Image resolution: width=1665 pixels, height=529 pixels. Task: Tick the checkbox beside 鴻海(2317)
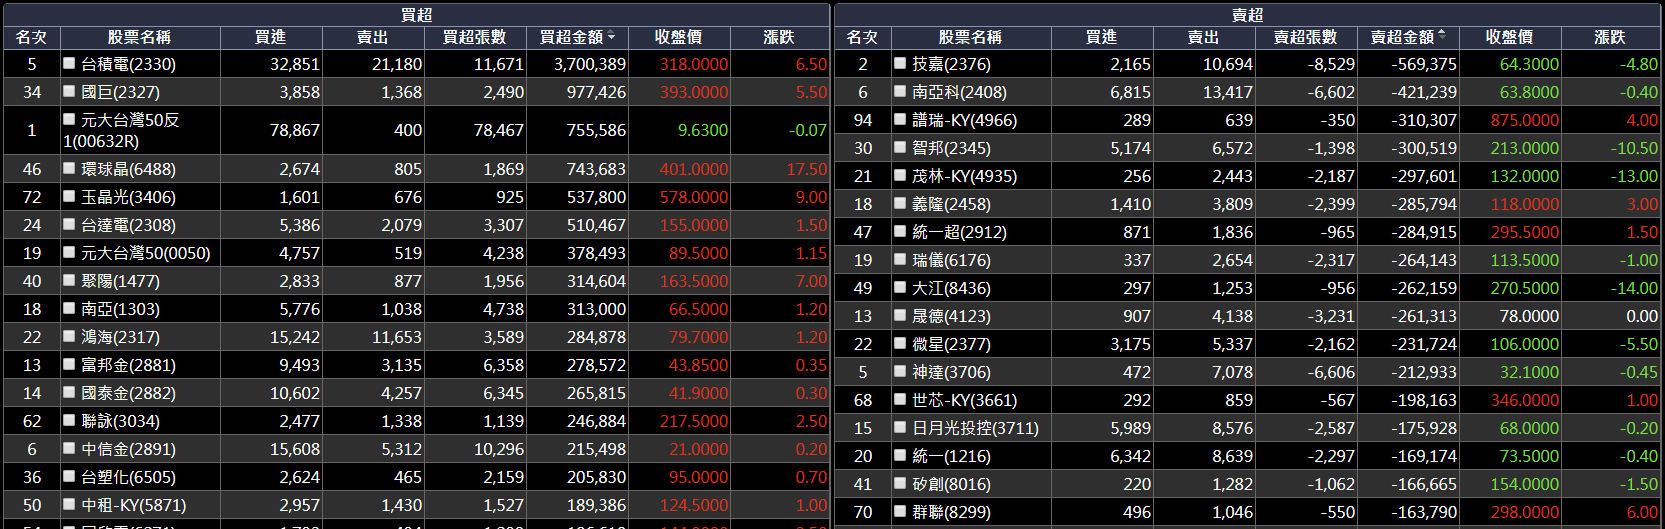coord(69,336)
